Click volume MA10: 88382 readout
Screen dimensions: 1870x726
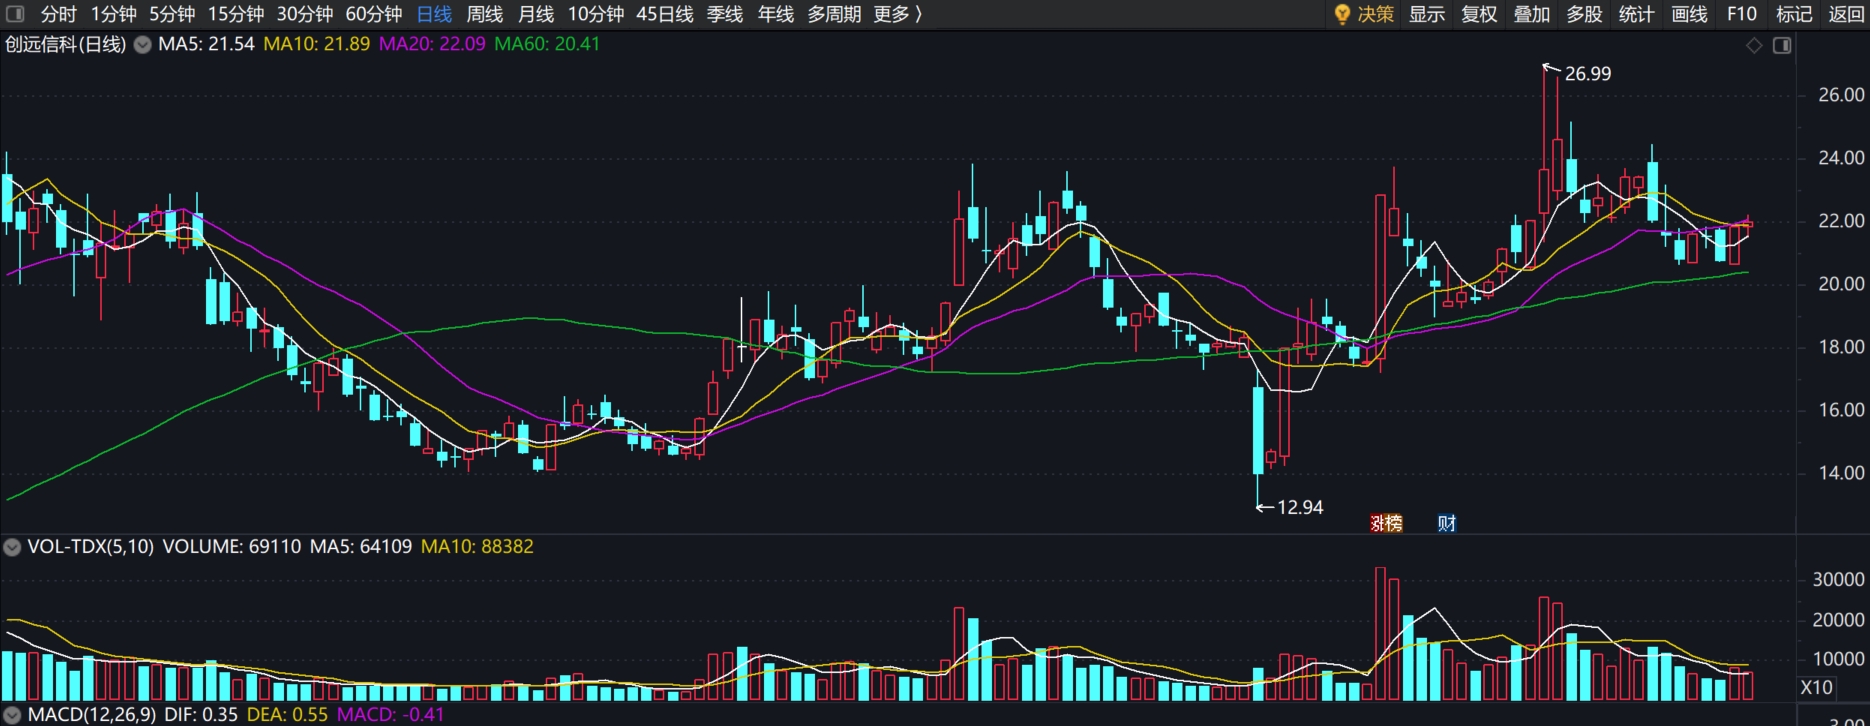[x=477, y=547]
